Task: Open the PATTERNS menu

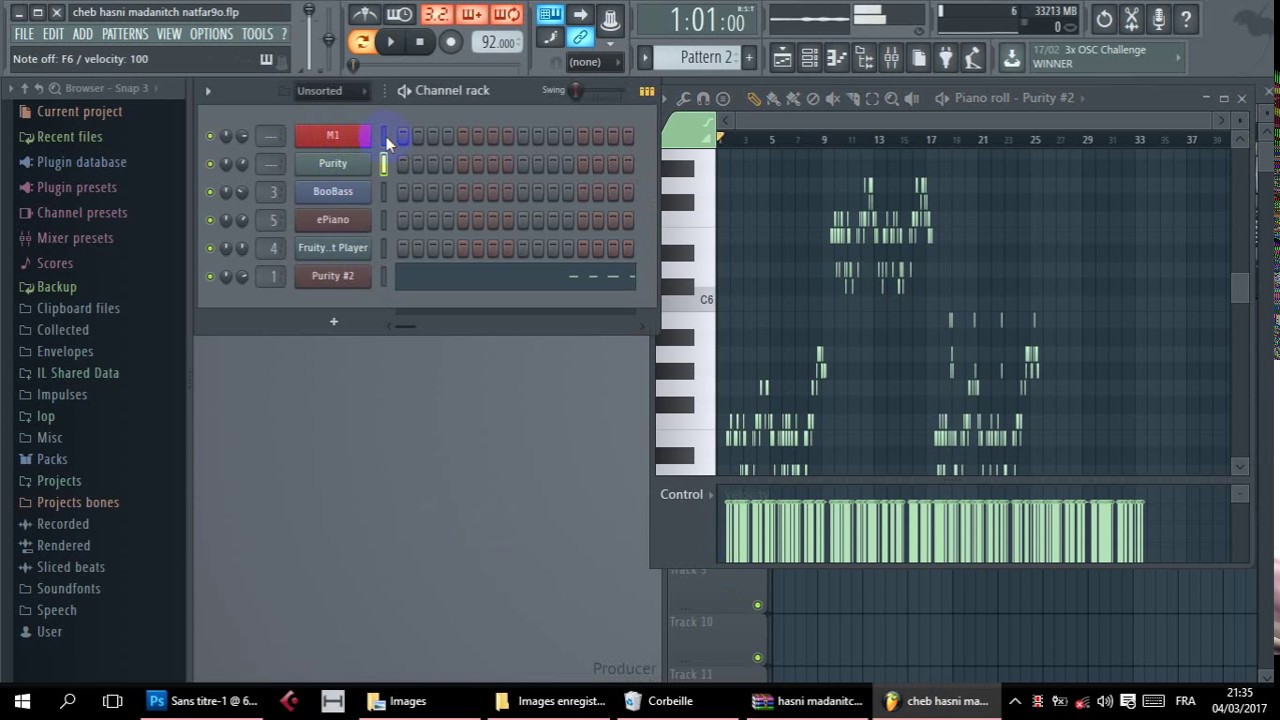Action: point(125,34)
